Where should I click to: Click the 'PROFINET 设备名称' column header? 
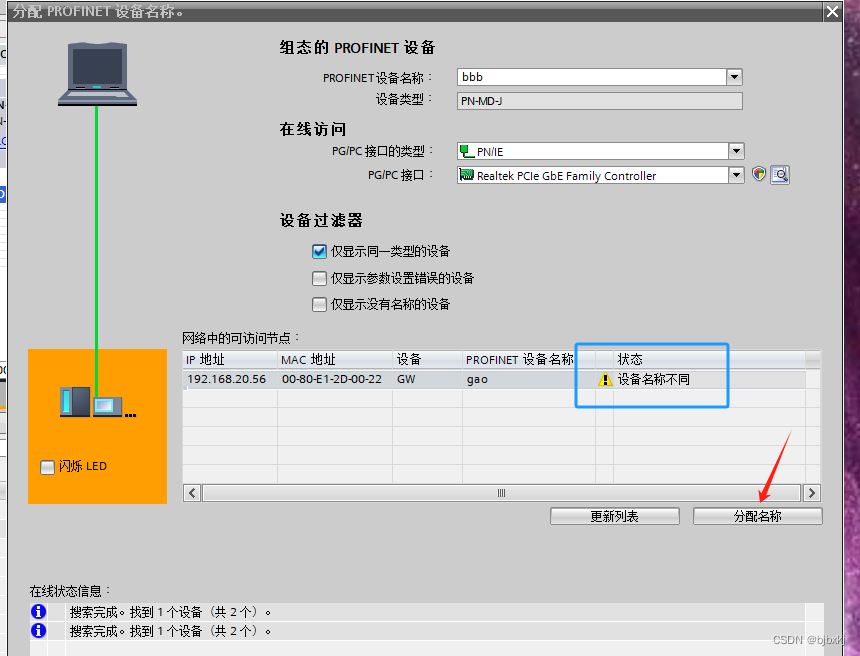(529, 360)
